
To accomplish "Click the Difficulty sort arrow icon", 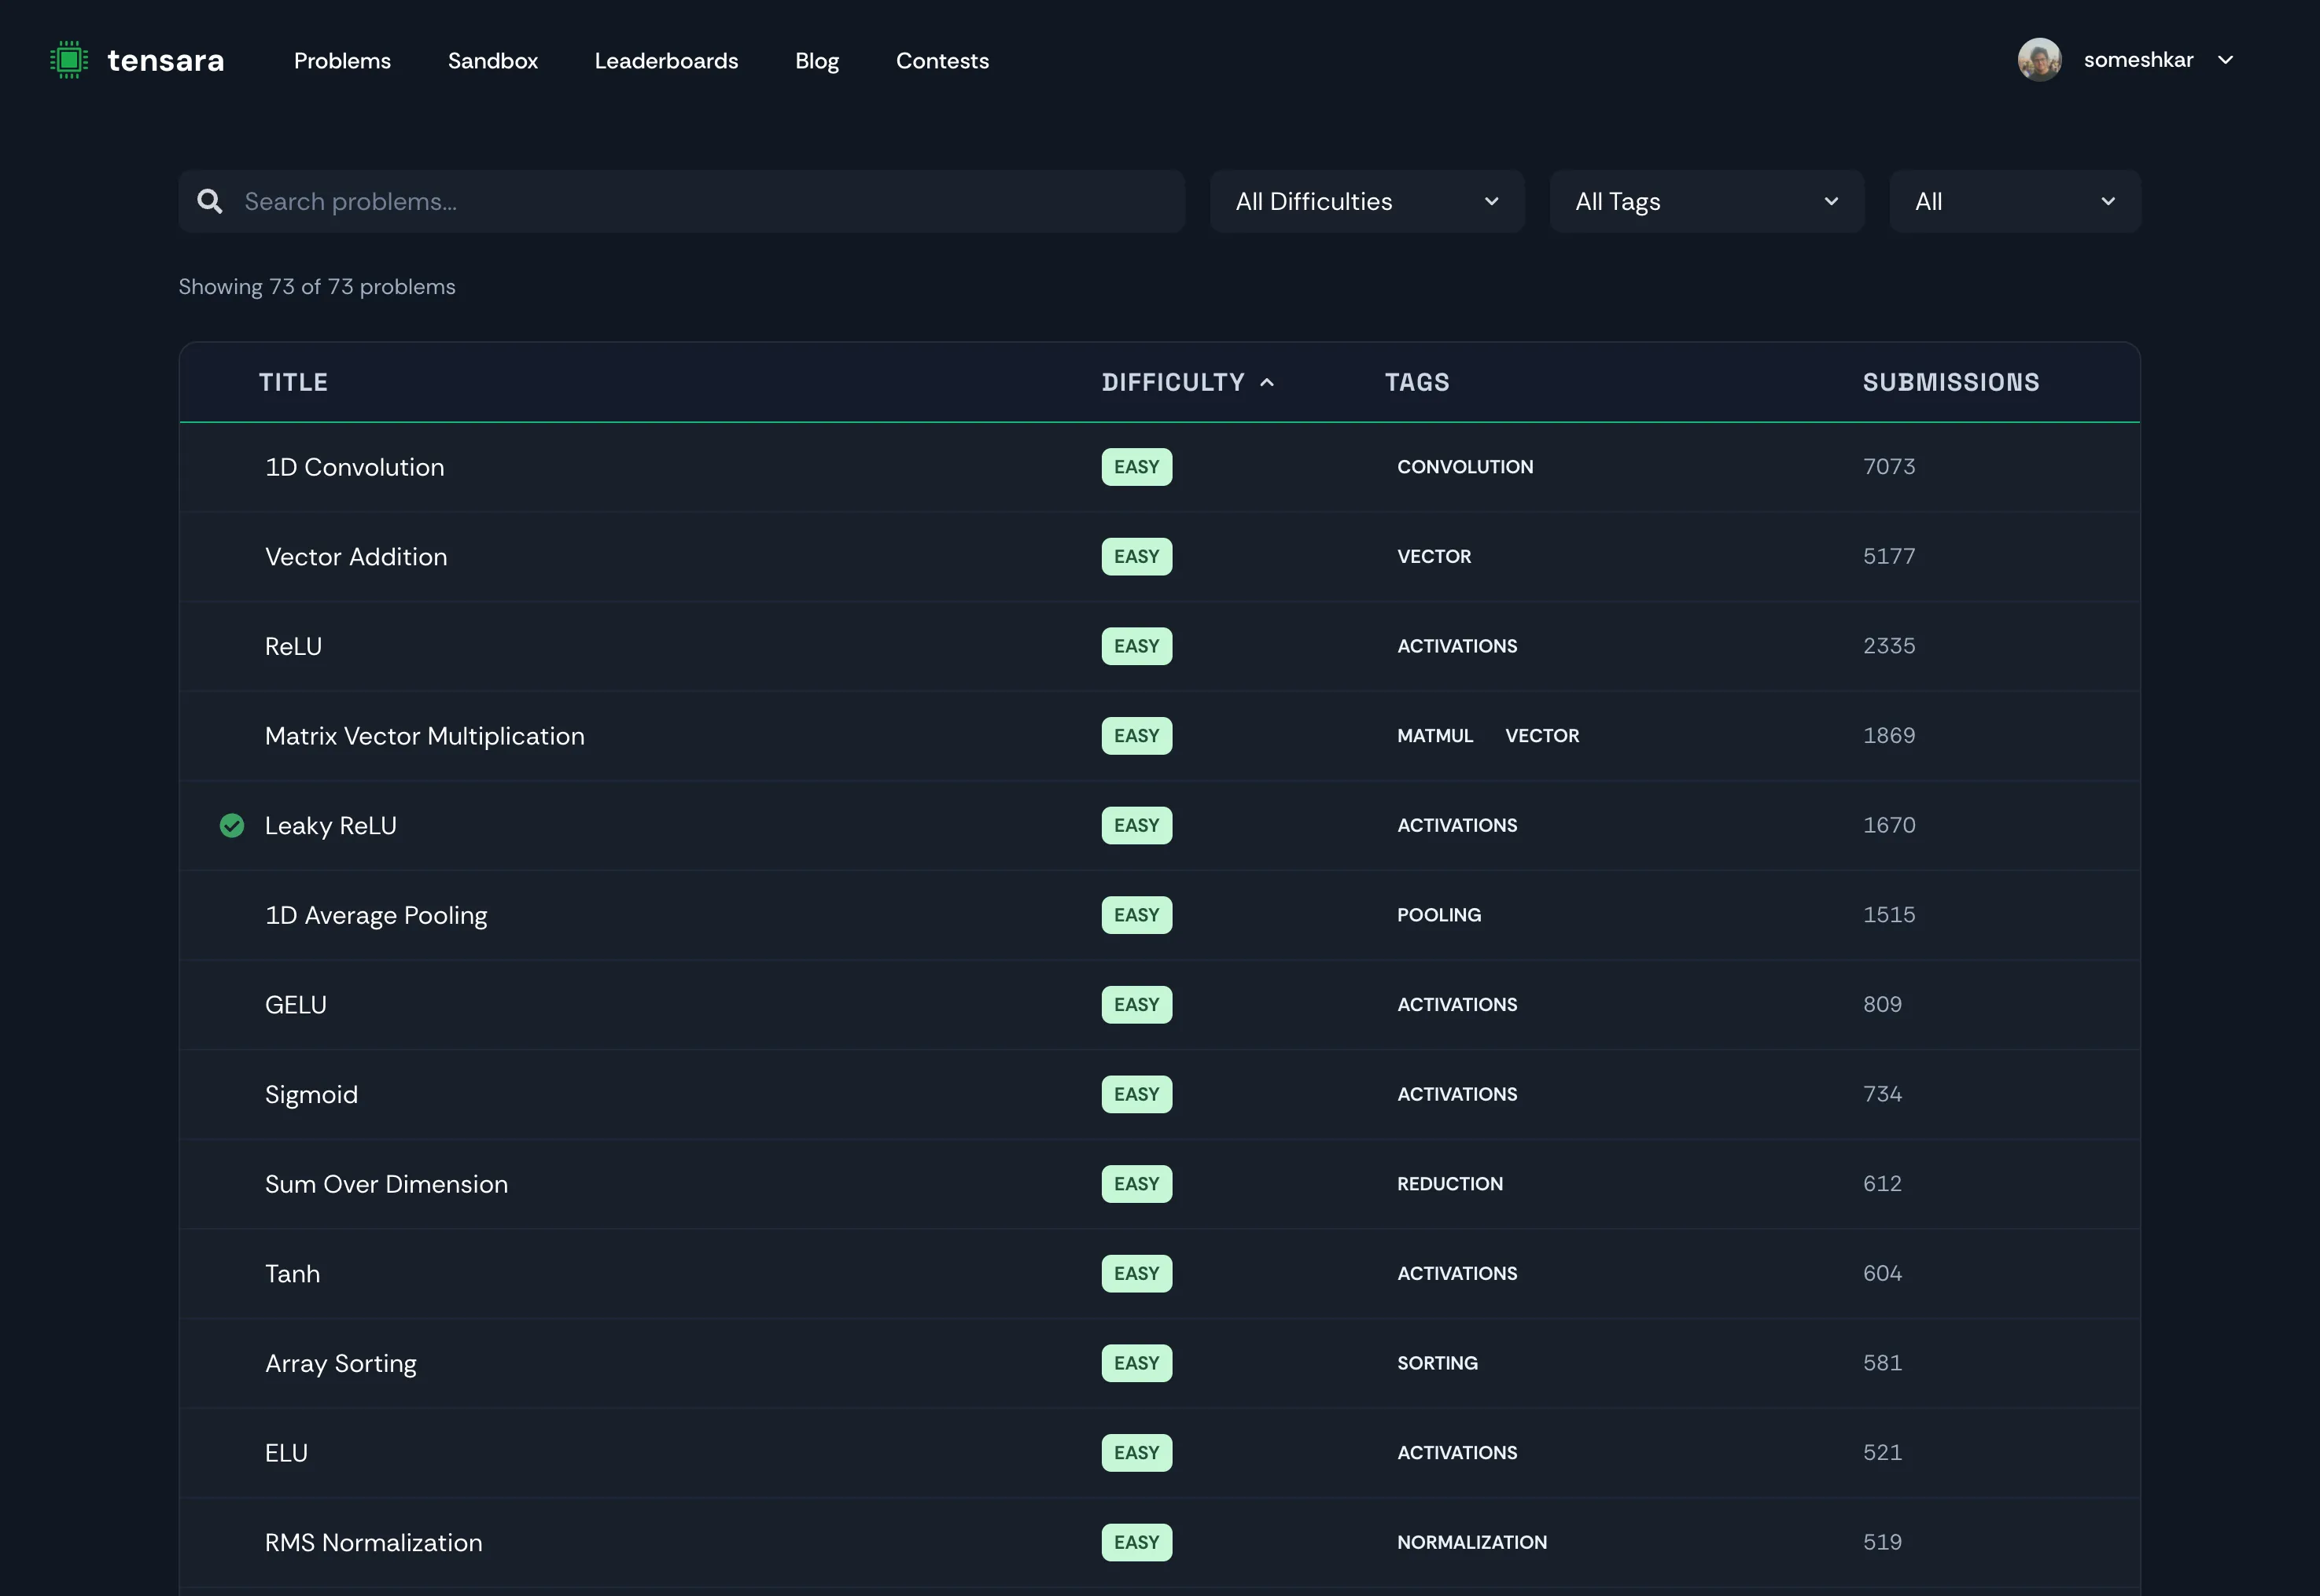I will [1267, 383].
